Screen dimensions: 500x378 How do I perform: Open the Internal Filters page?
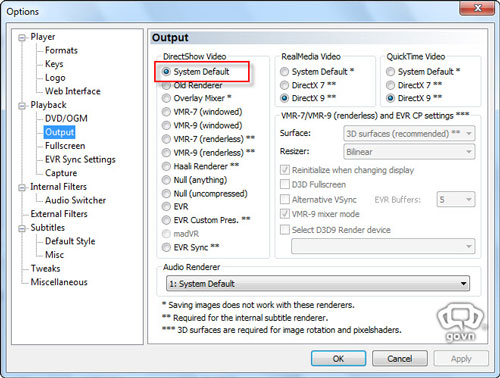tap(58, 187)
